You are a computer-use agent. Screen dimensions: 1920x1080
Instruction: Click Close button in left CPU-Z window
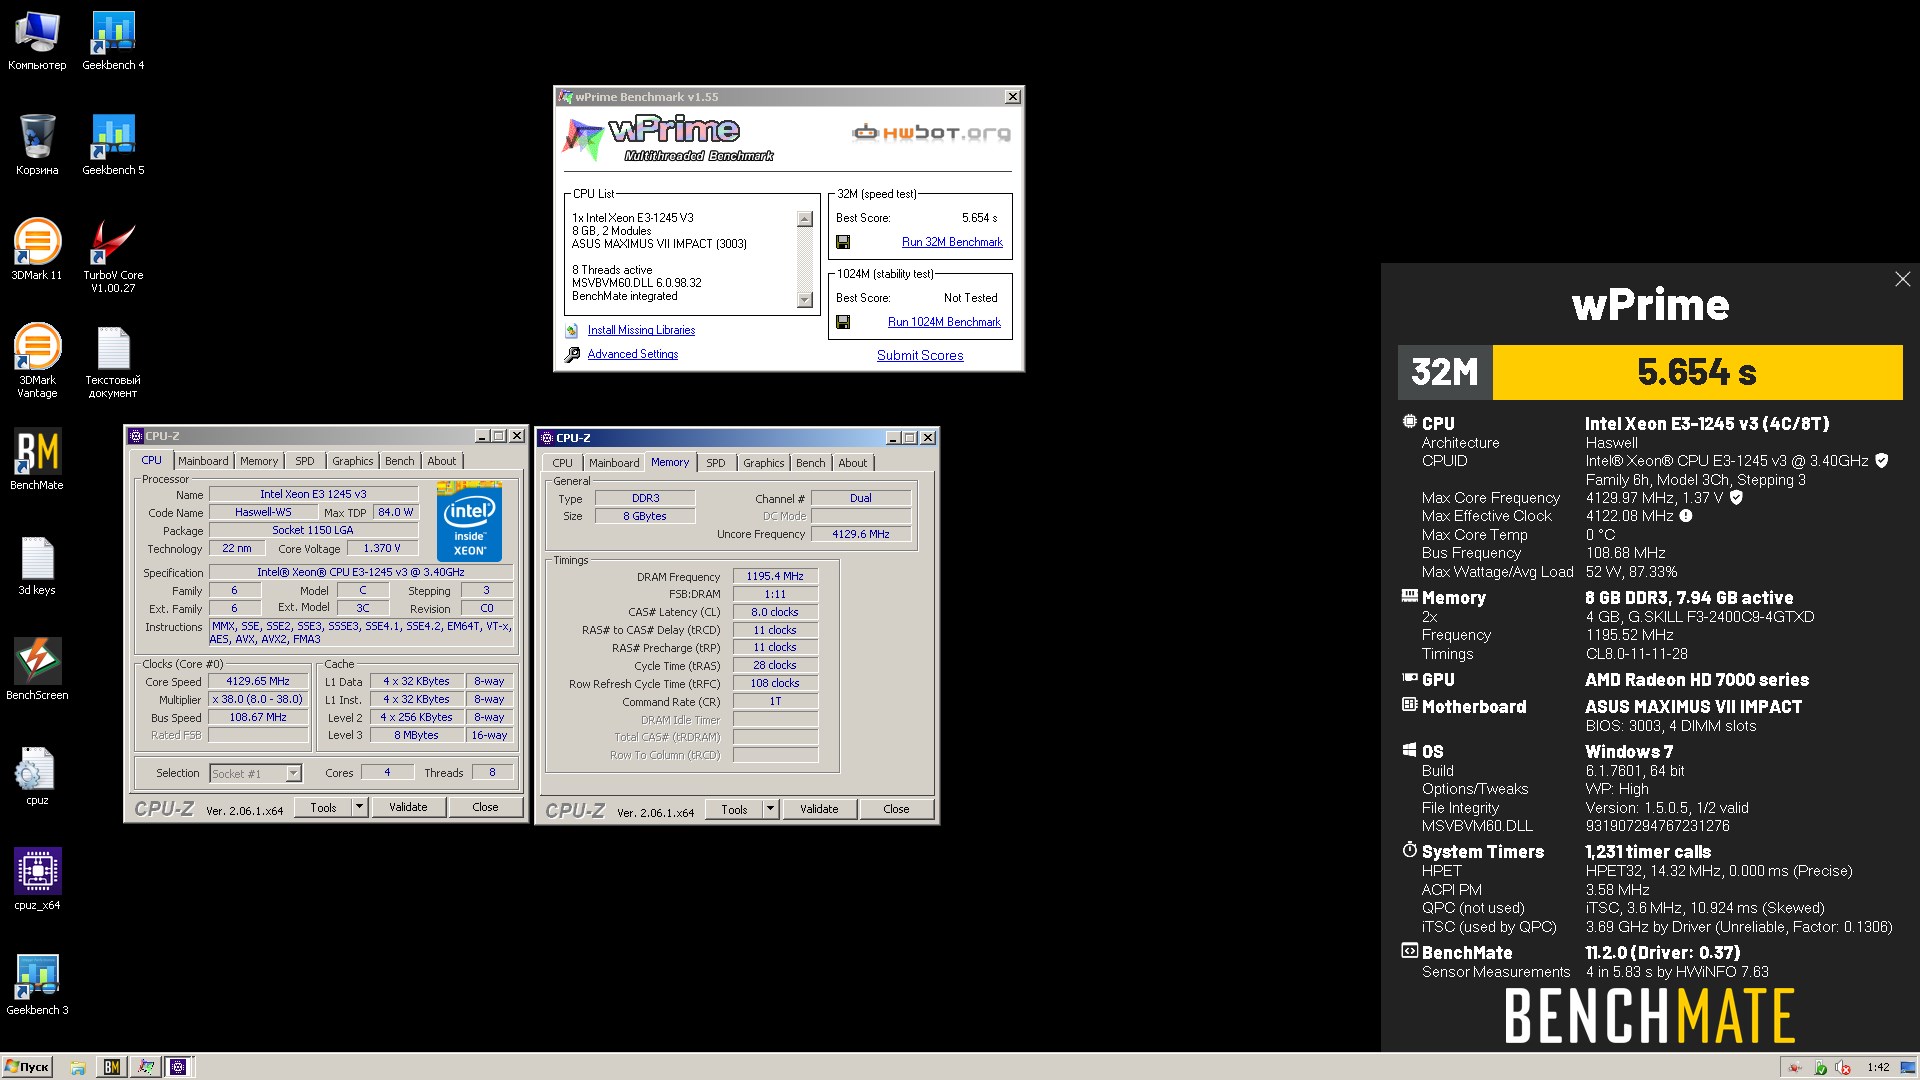point(485,807)
